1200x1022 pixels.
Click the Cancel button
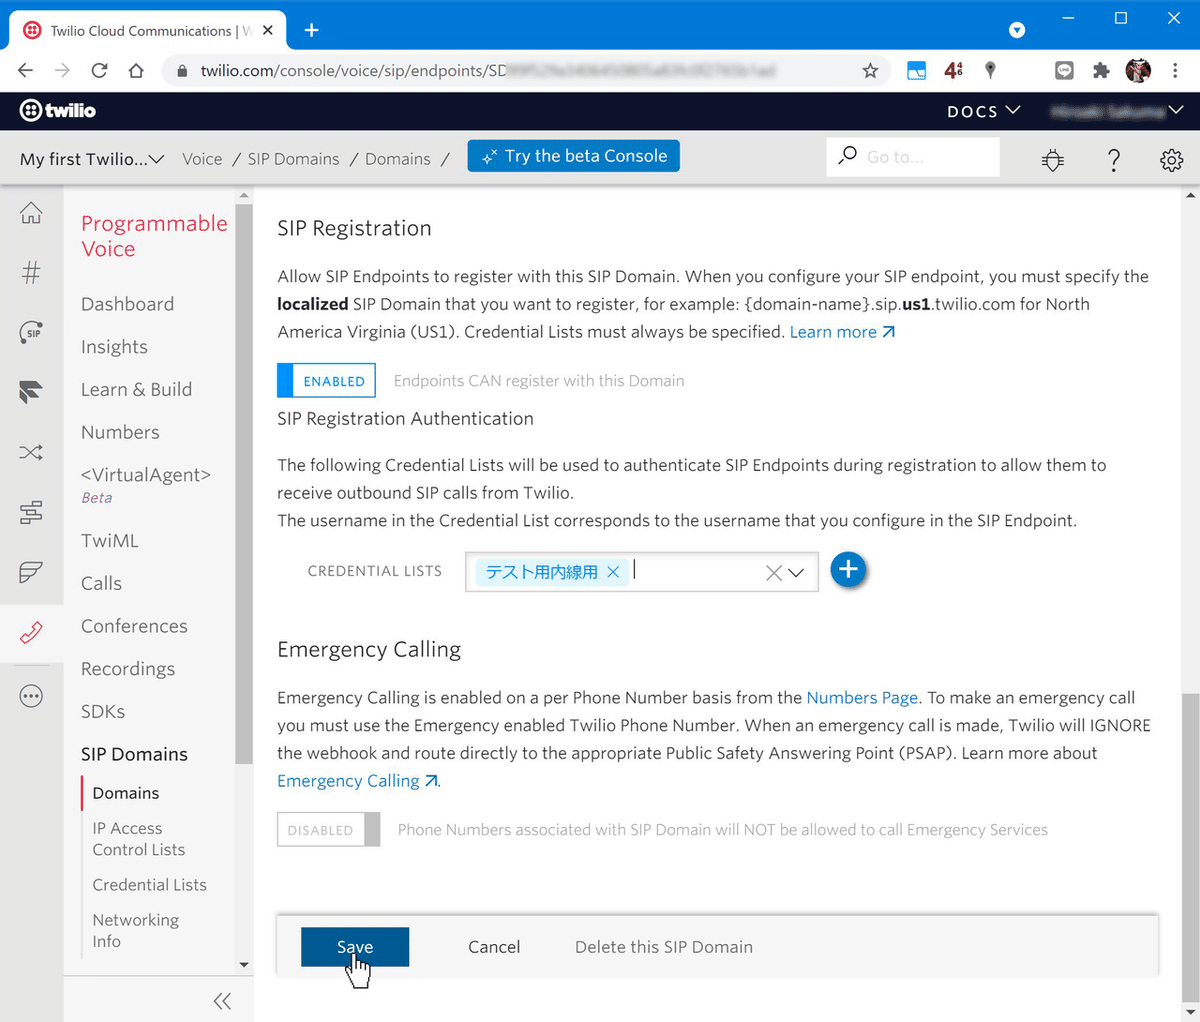point(494,947)
